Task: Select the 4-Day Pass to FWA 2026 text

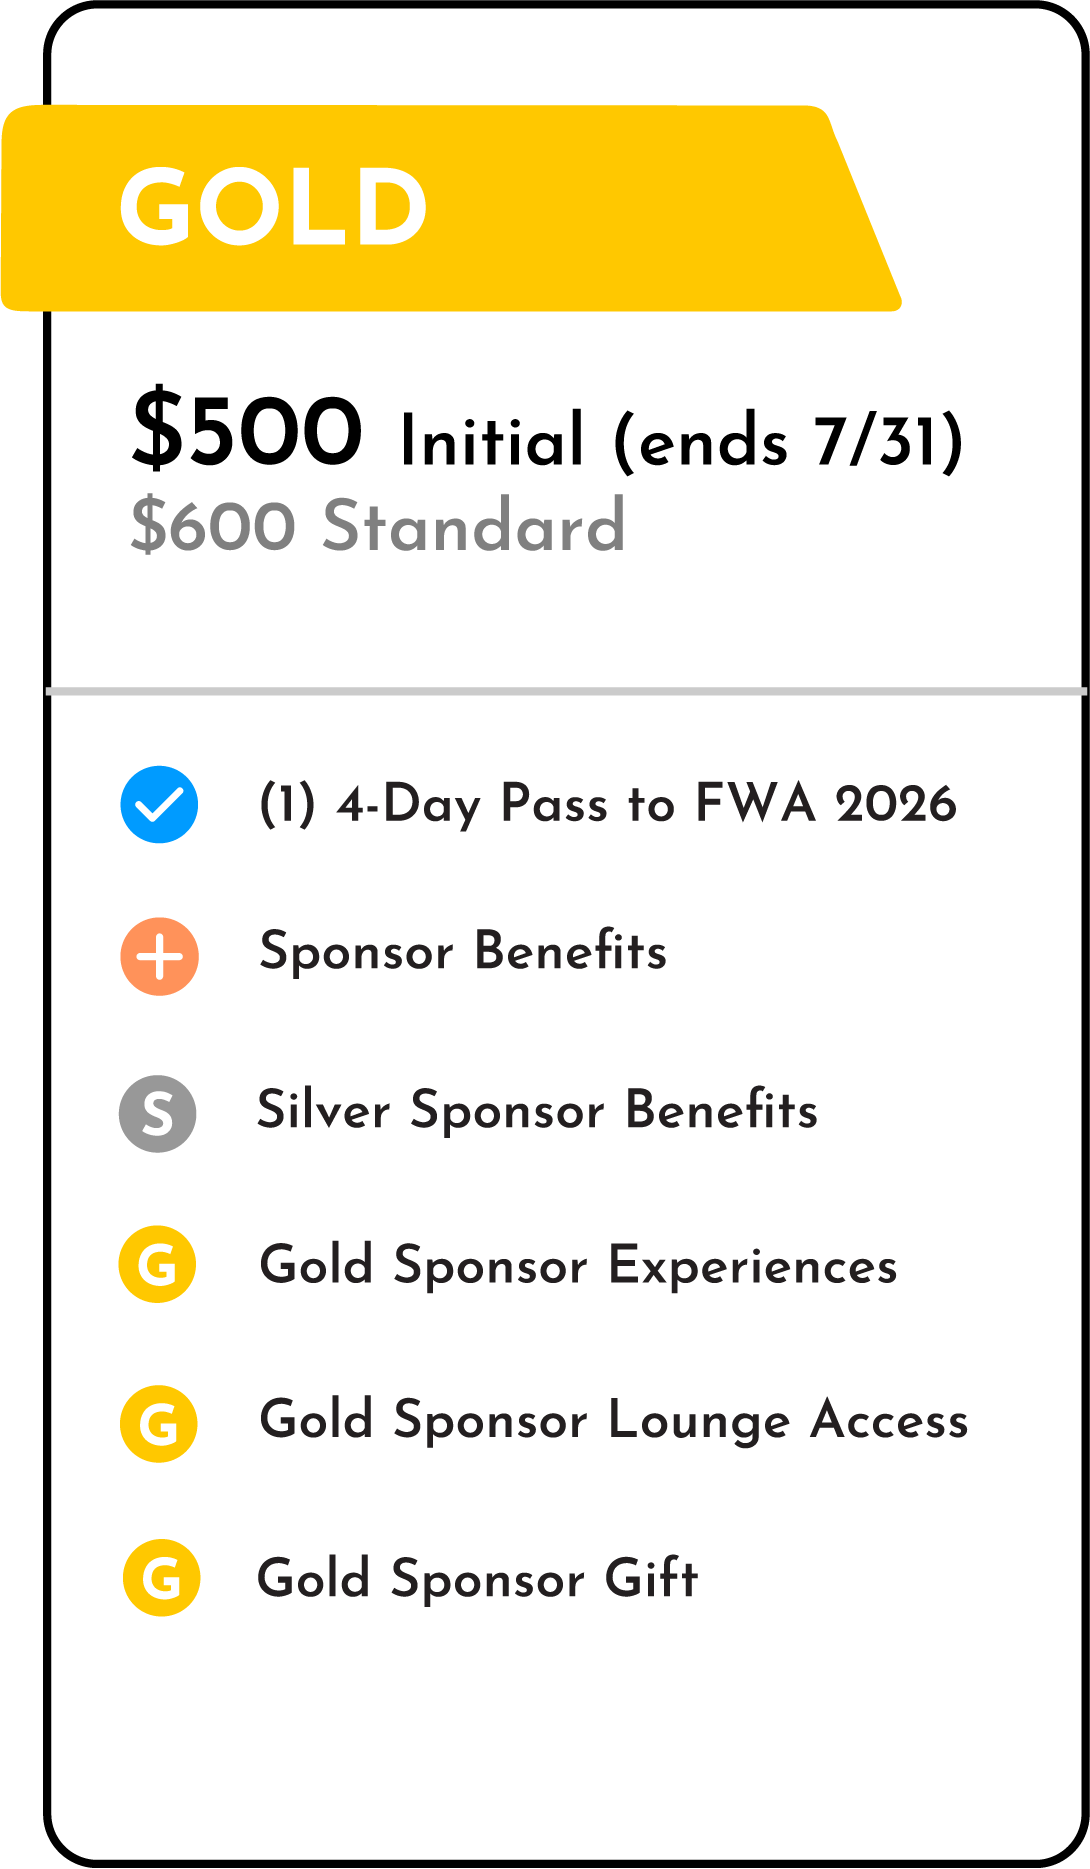Action: [x=607, y=805]
